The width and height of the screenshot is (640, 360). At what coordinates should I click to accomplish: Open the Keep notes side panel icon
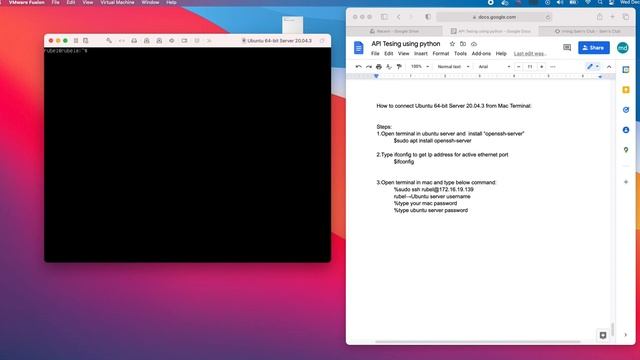[626, 90]
